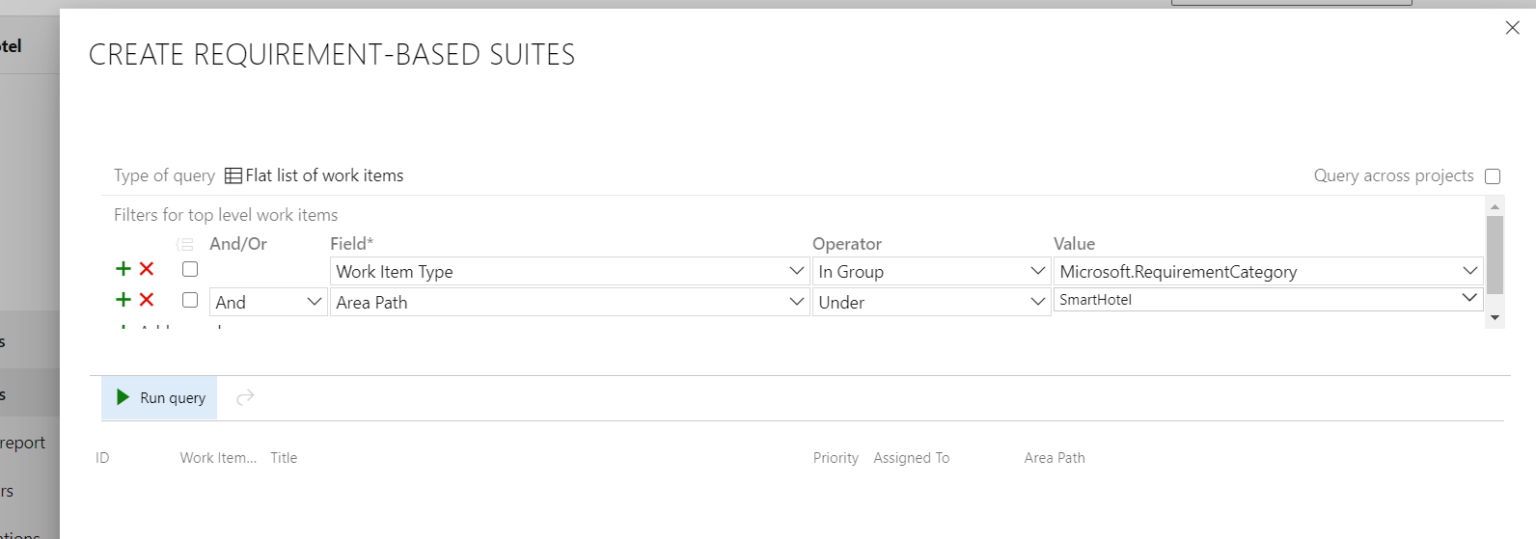Open the SmartHotel value dropdown
The height and width of the screenshot is (539, 1536).
pos(1268,299)
